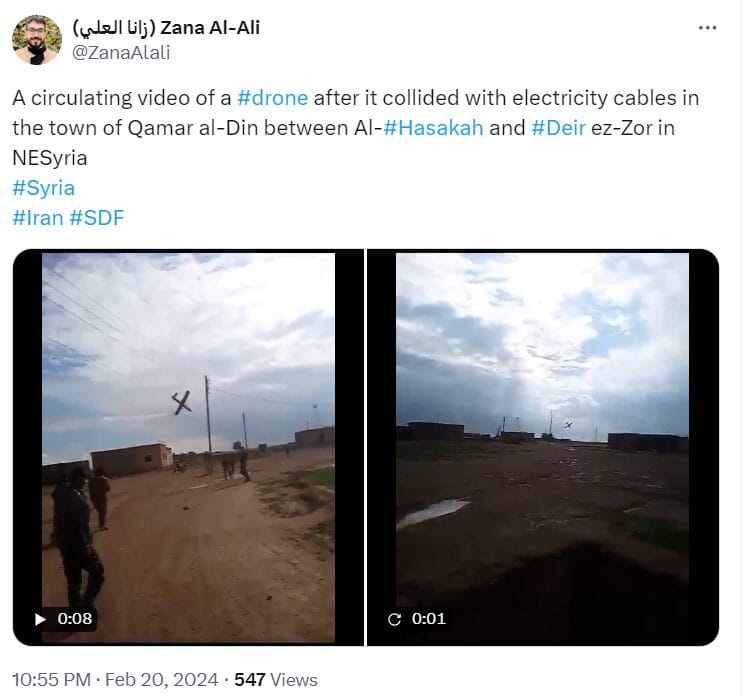Screen dimensions: 745x696
Task: Open the #drone hashtag
Action: click(272, 98)
